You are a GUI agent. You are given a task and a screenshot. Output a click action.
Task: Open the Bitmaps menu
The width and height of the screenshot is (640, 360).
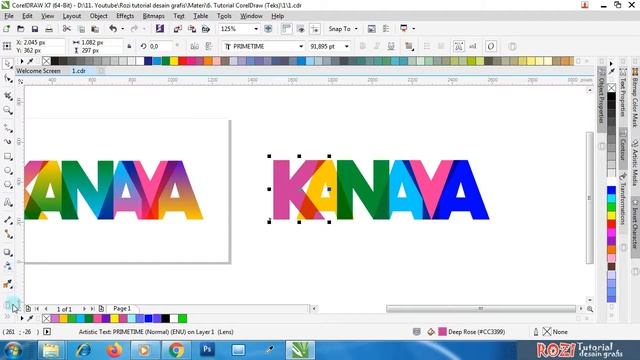click(x=153, y=16)
